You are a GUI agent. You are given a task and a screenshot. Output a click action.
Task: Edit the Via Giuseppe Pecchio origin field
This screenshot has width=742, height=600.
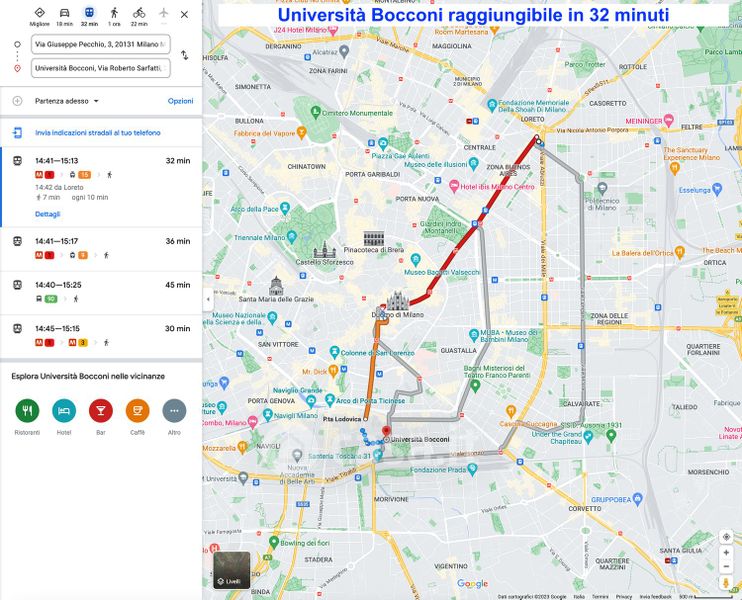[100, 45]
